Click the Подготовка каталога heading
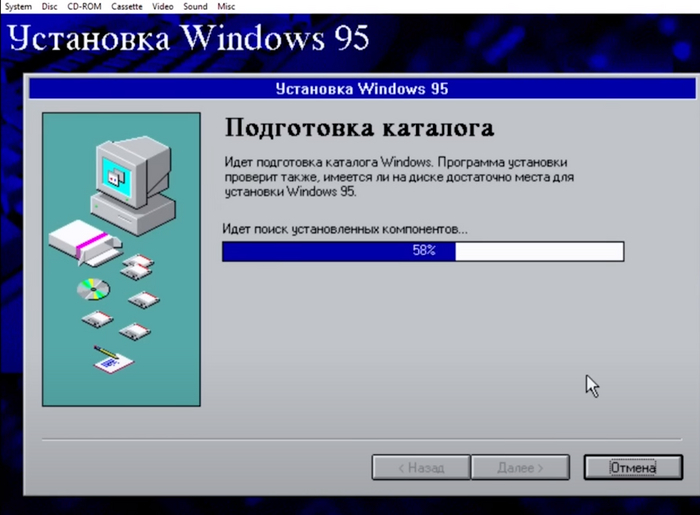700x515 pixels. click(x=359, y=128)
